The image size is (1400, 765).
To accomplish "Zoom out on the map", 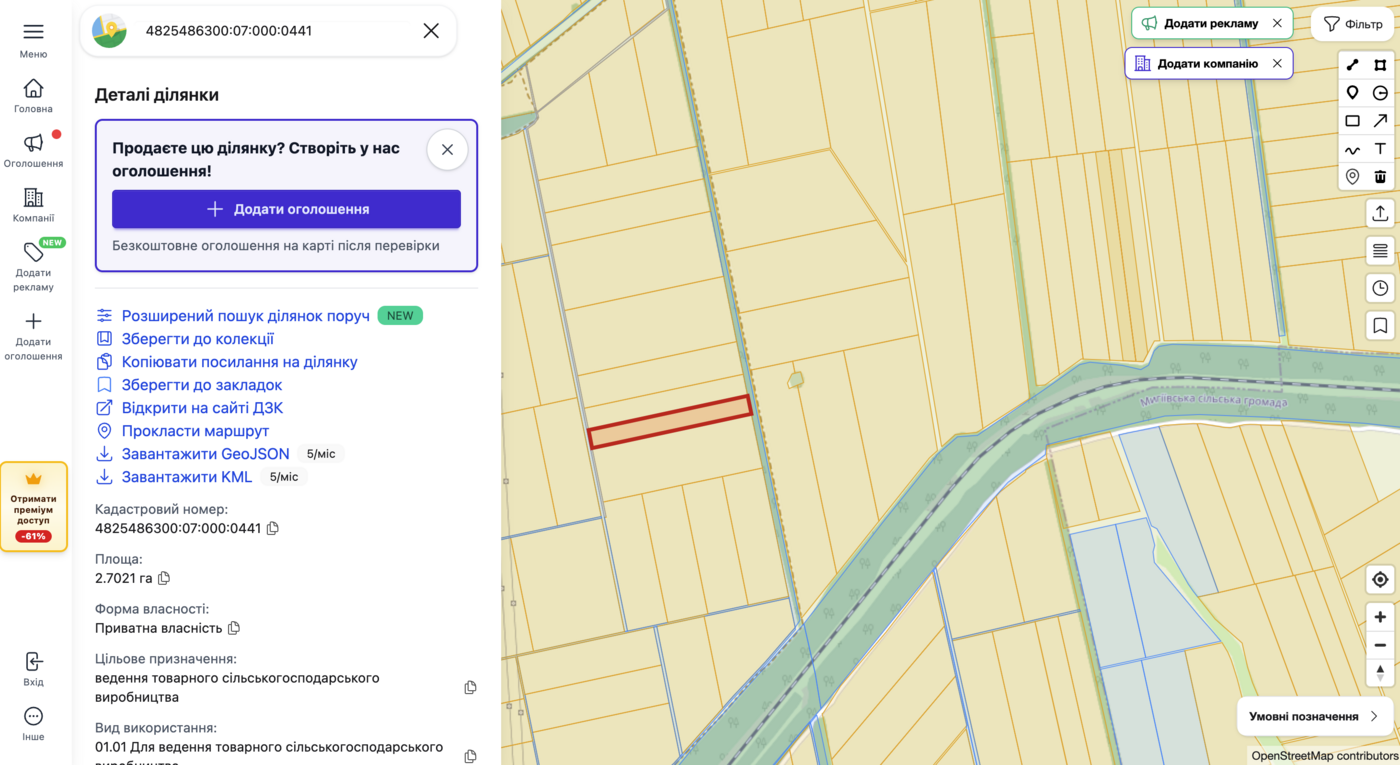I will pos(1380,645).
